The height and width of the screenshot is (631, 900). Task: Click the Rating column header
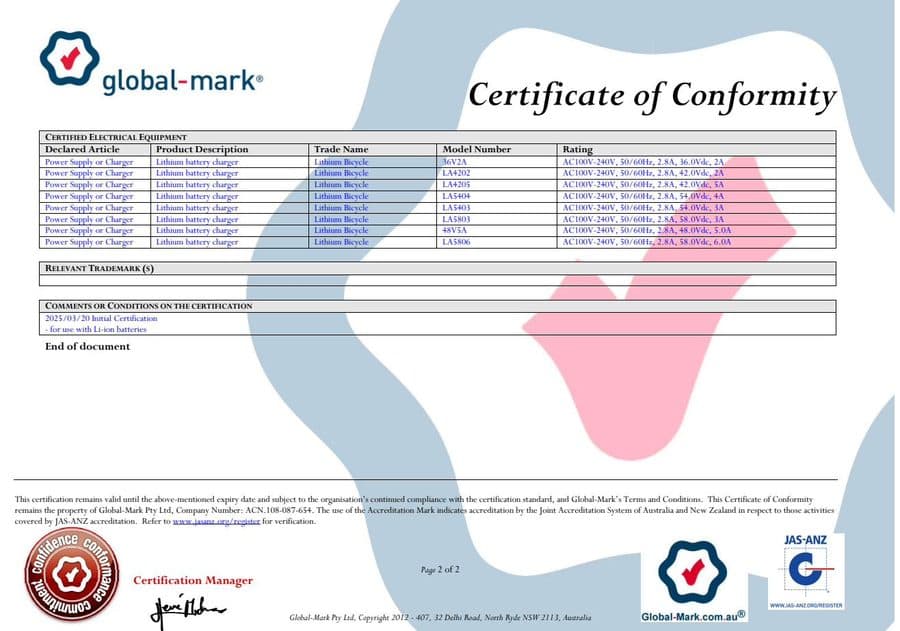[577, 149]
